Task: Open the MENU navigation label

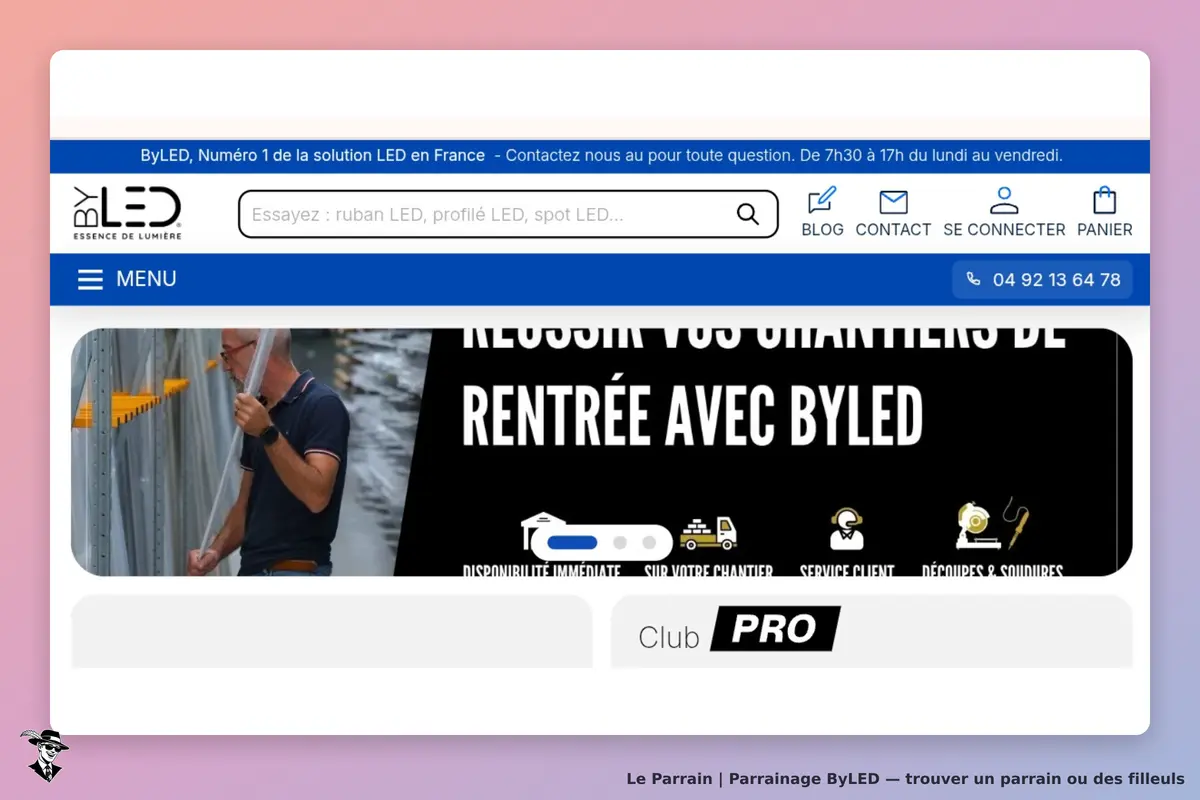Action: pyautogui.click(x=146, y=279)
